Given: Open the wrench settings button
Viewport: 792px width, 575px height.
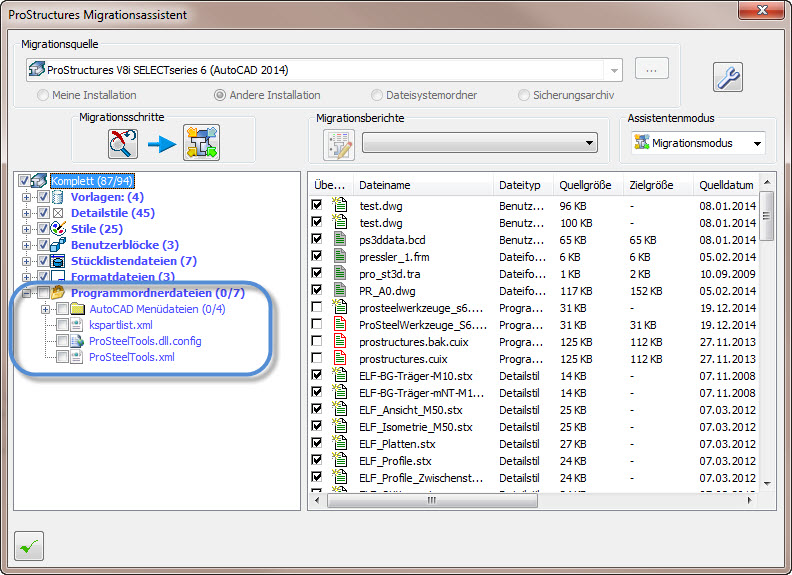Looking at the screenshot, I should pyautogui.click(x=728, y=77).
